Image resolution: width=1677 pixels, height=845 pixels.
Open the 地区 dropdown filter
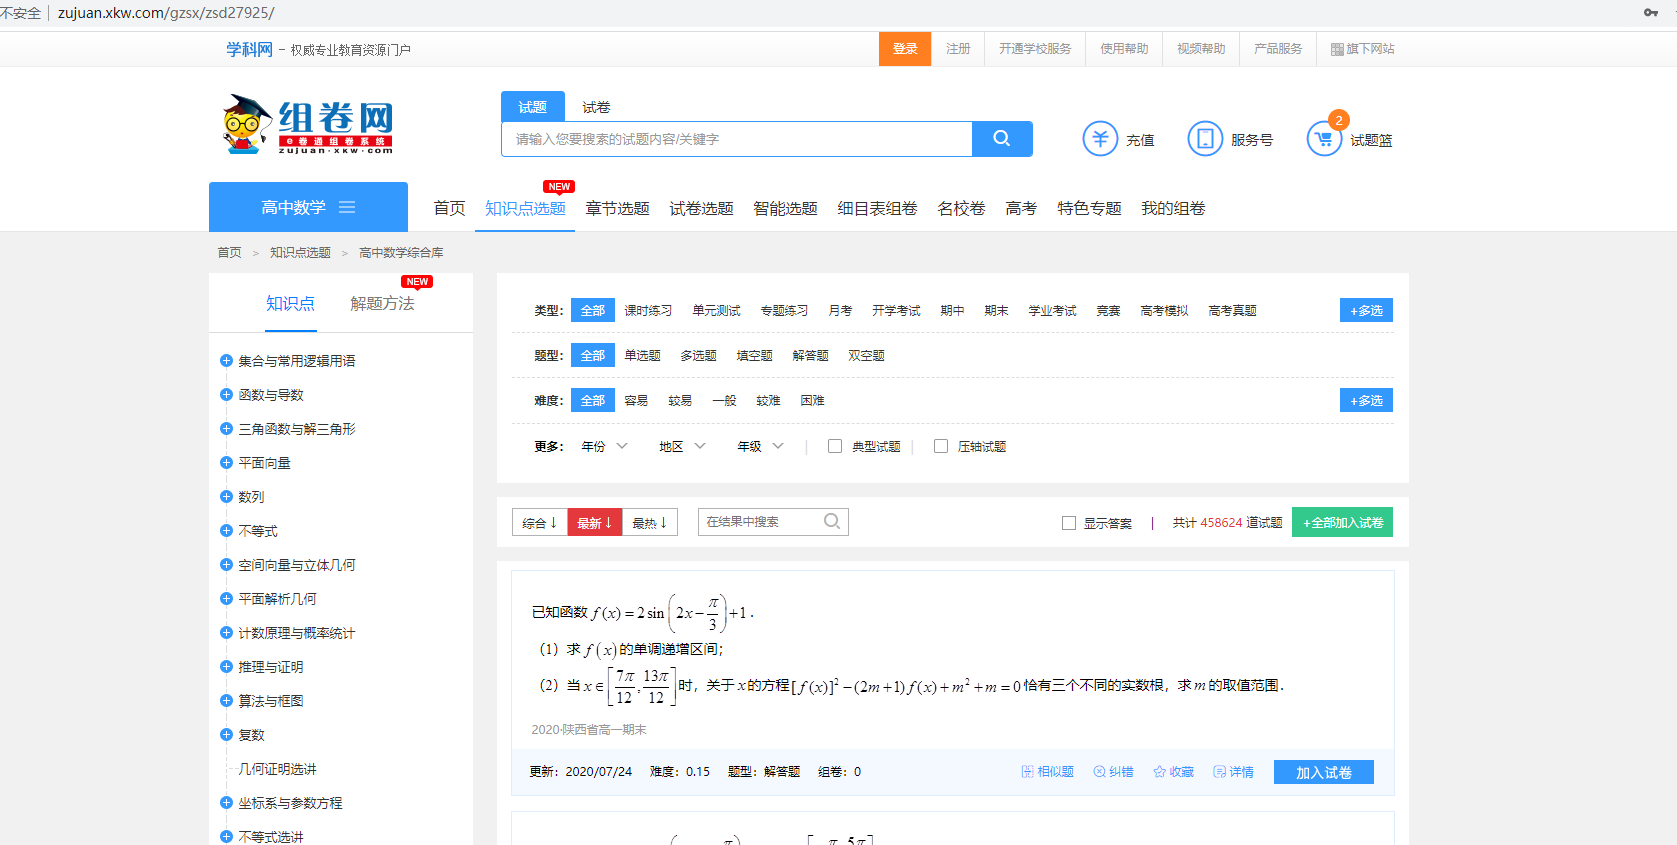tap(682, 446)
